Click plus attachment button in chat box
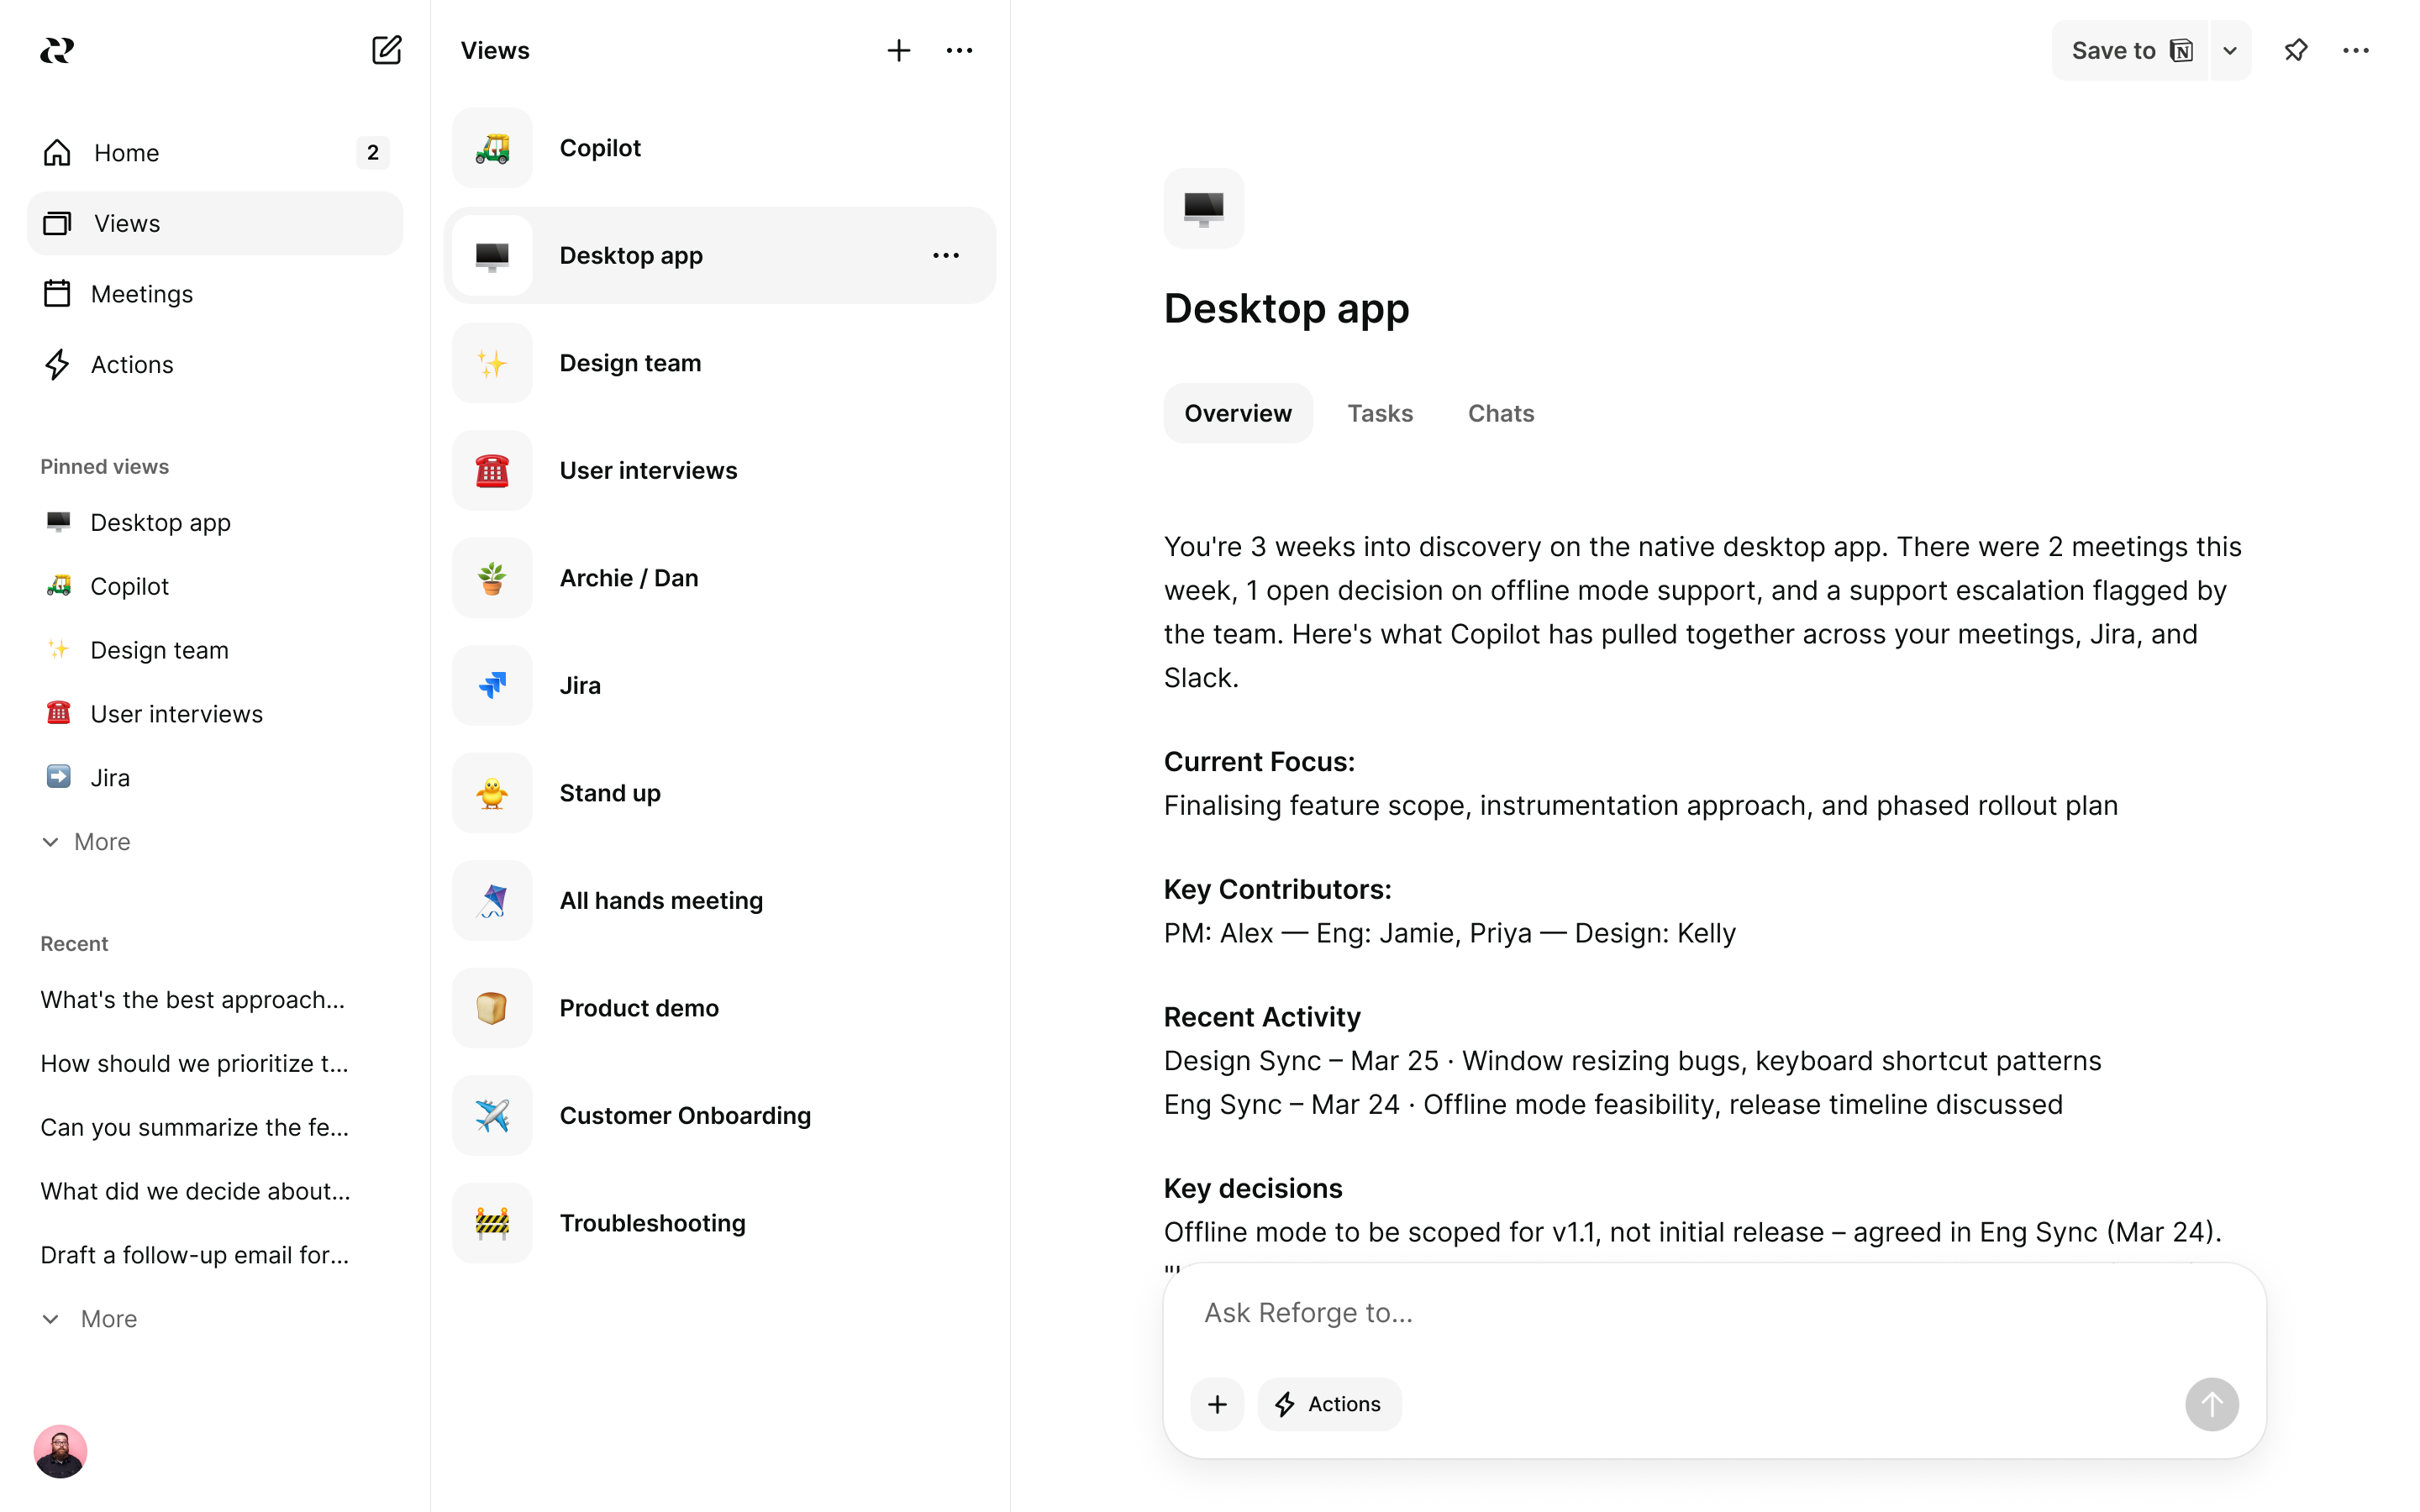 tap(1217, 1404)
